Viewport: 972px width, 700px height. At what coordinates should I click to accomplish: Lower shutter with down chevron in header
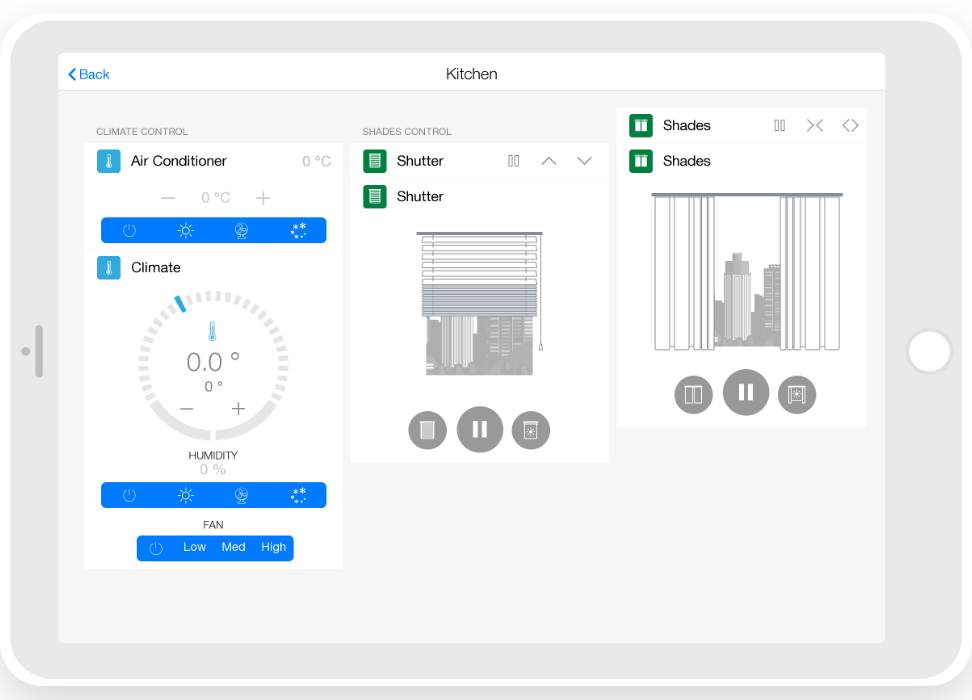[x=584, y=161]
